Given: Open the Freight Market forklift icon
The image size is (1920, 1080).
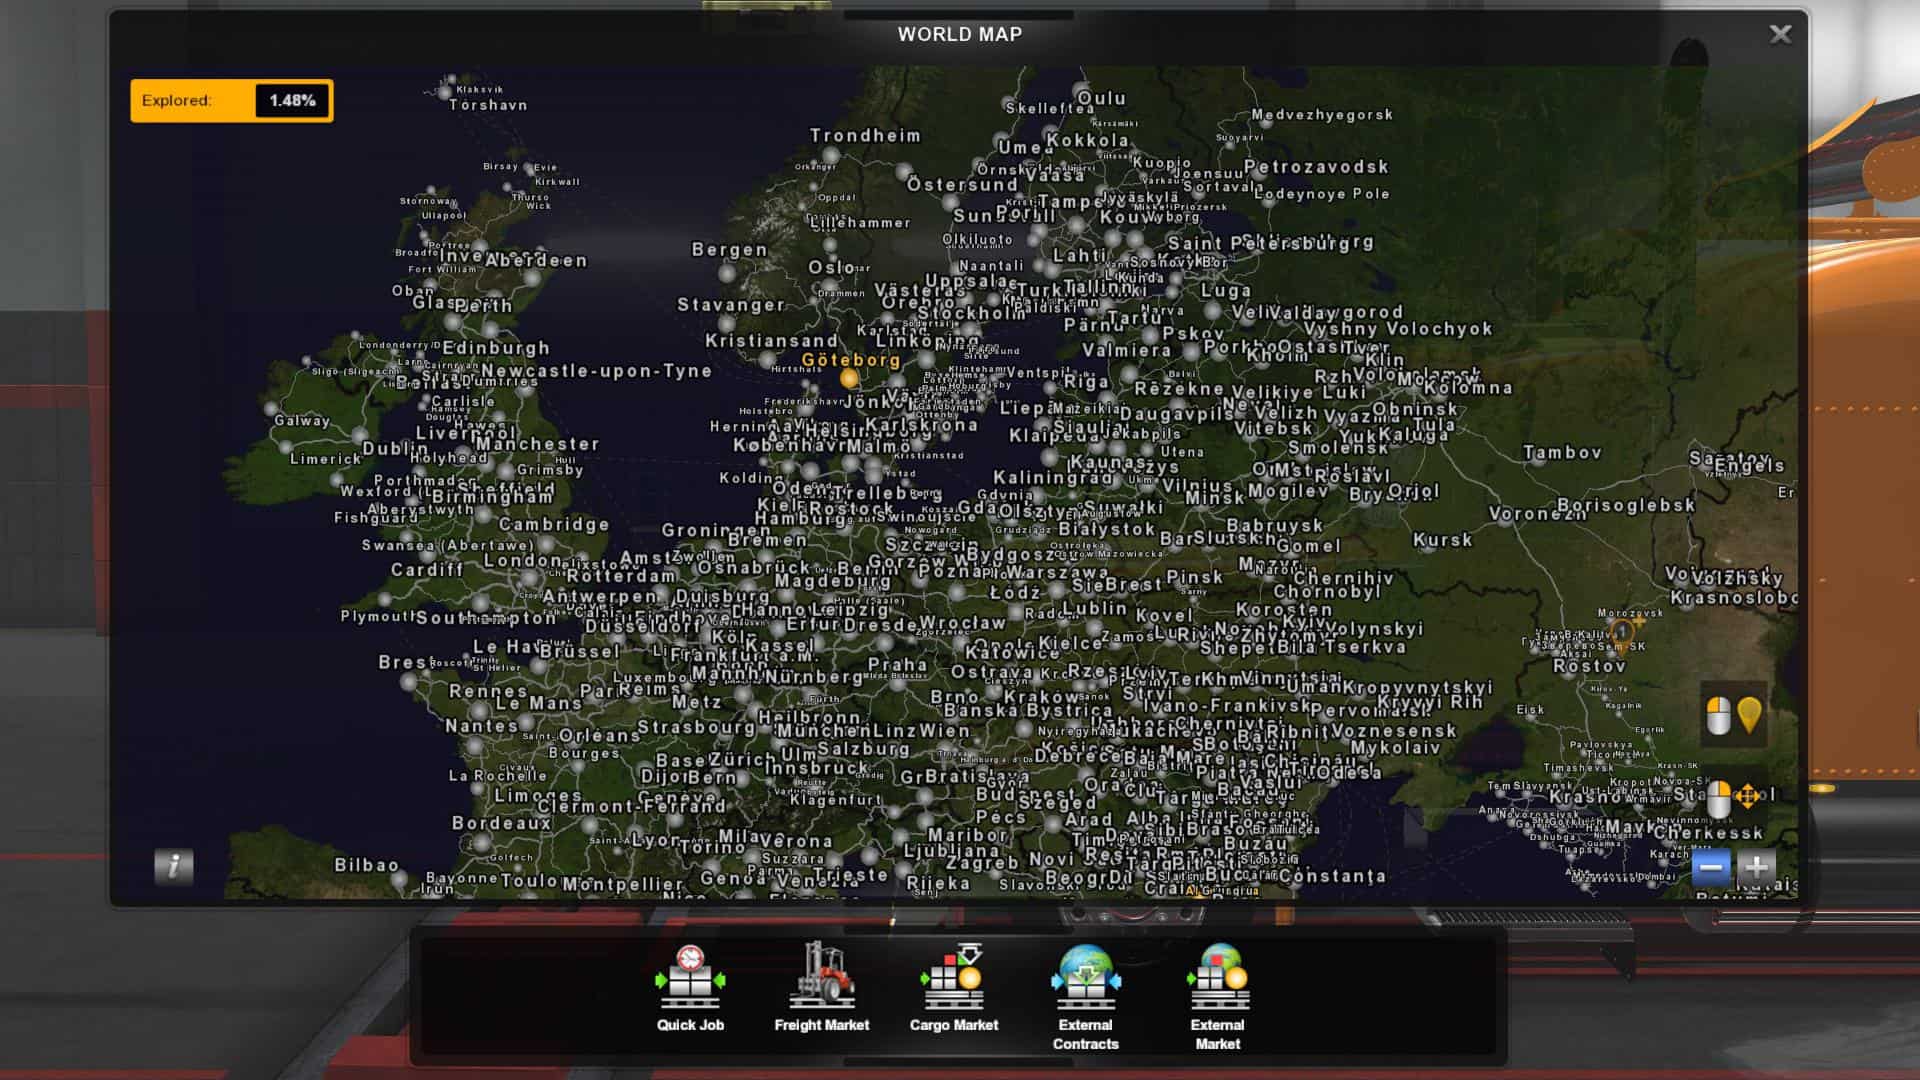Looking at the screenshot, I should click(821, 976).
